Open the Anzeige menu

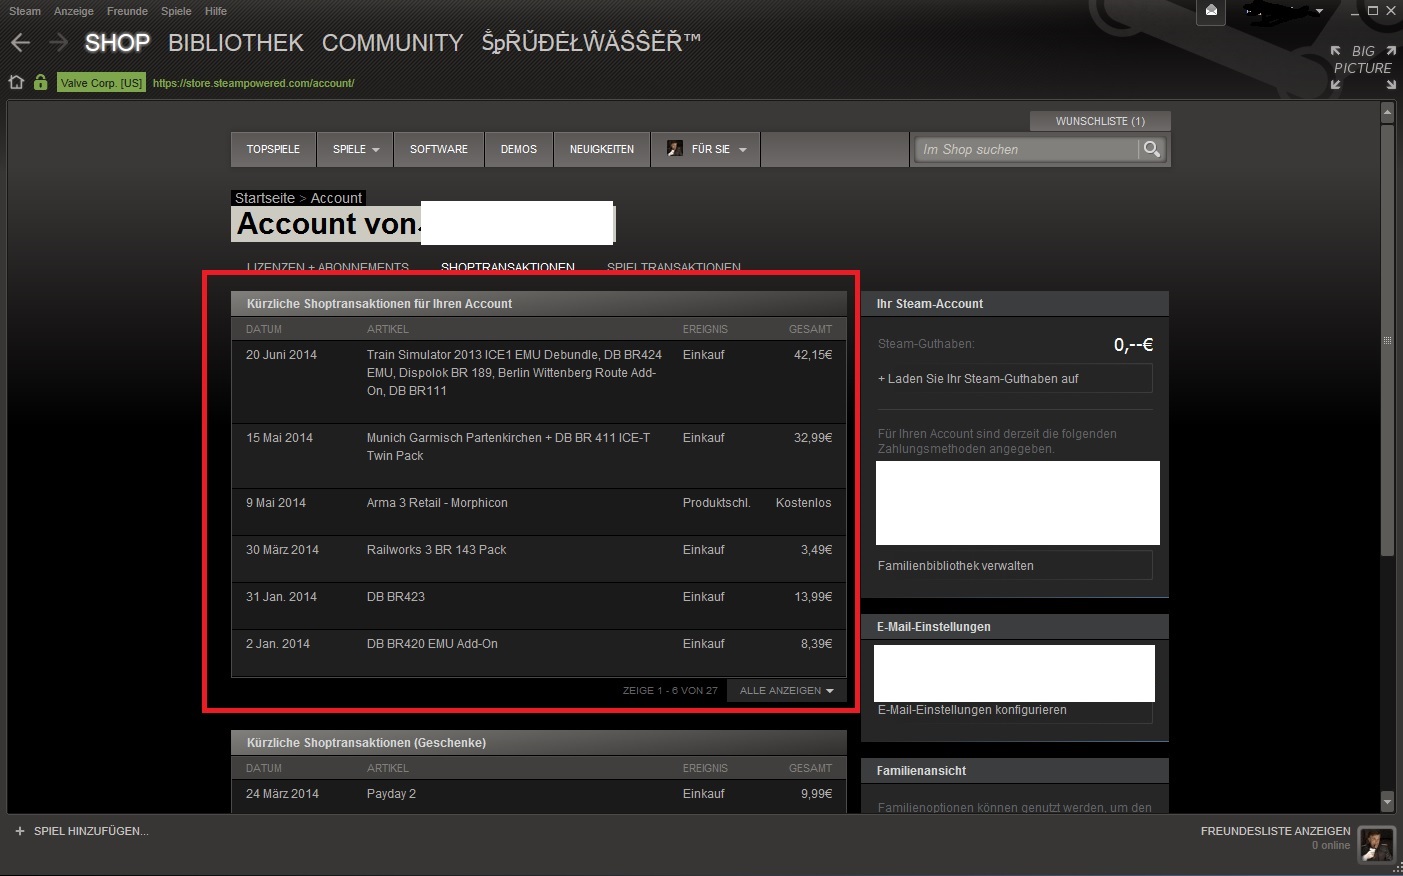(x=74, y=11)
